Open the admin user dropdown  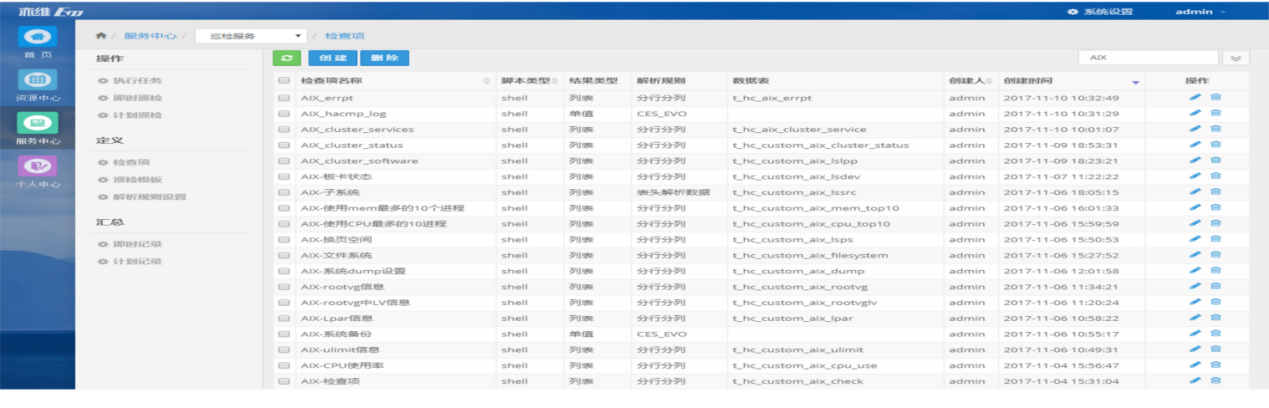pyautogui.click(x=1200, y=11)
